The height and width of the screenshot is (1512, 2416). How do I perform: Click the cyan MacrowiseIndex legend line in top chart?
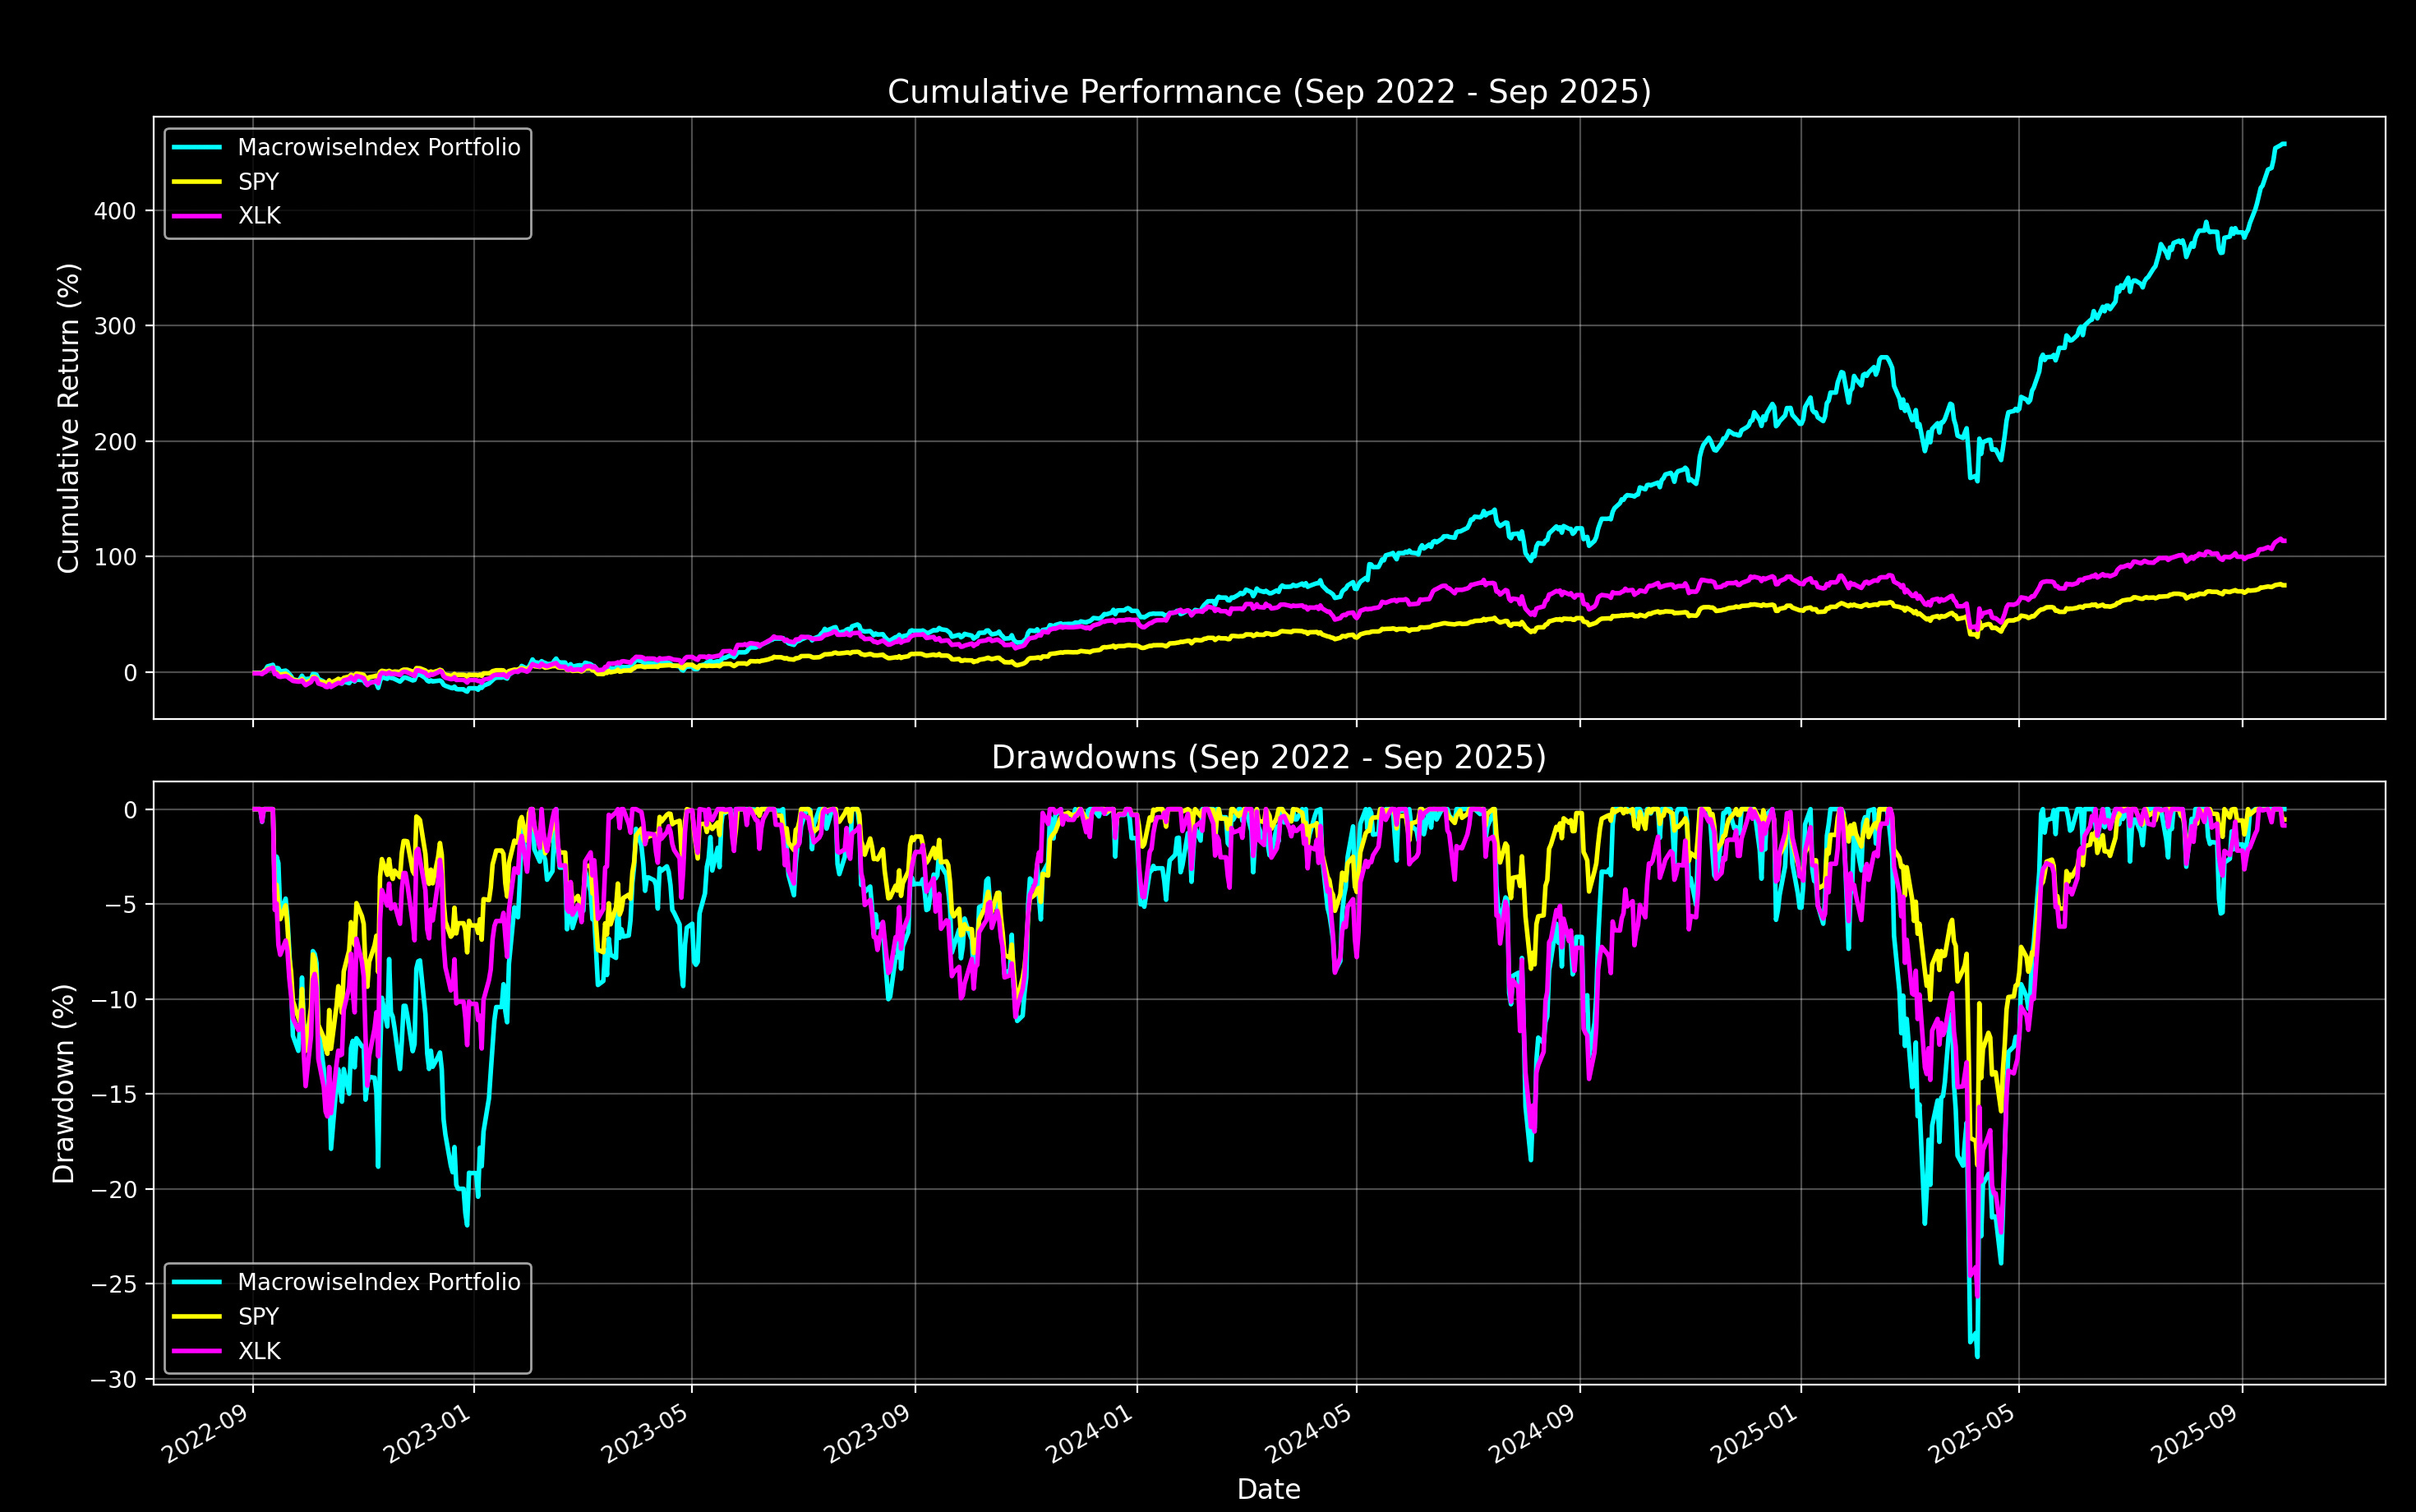tap(197, 148)
